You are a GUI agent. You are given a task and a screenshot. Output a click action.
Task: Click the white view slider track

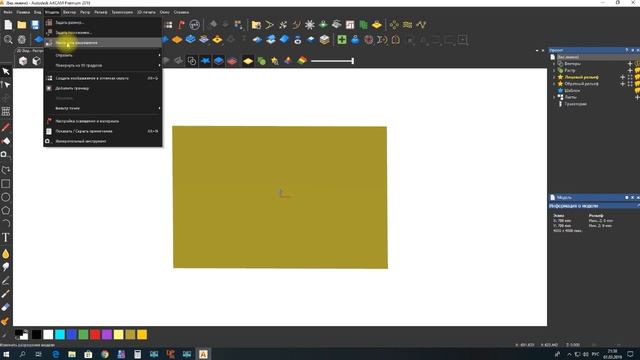pyautogui.click(x=332, y=61)
